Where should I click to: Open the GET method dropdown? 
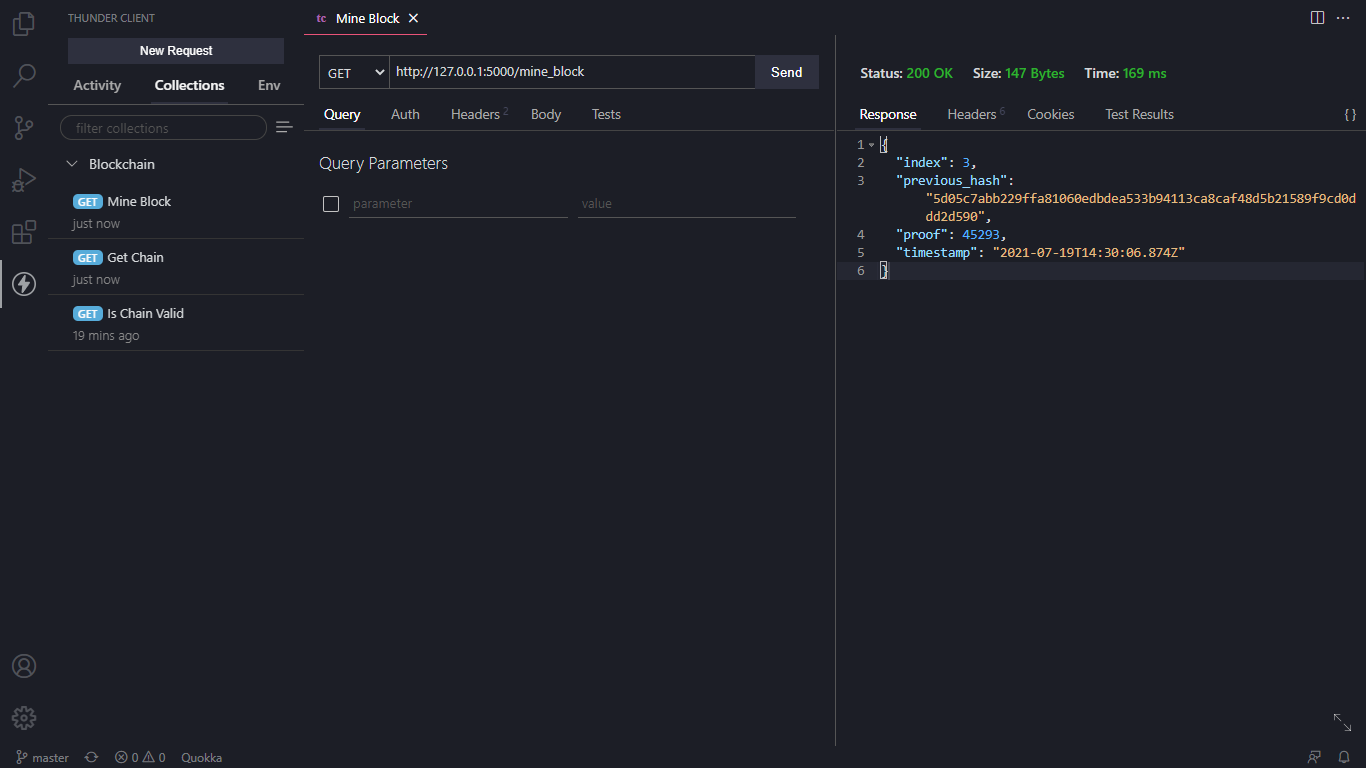pos(354,73)
